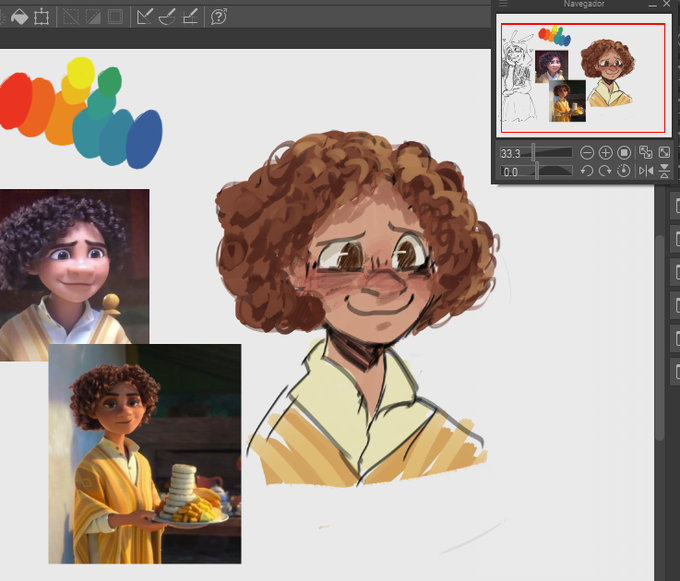Click the red paint blob on canvas
Screen dimensions: 680x581
tap(16, 101)
